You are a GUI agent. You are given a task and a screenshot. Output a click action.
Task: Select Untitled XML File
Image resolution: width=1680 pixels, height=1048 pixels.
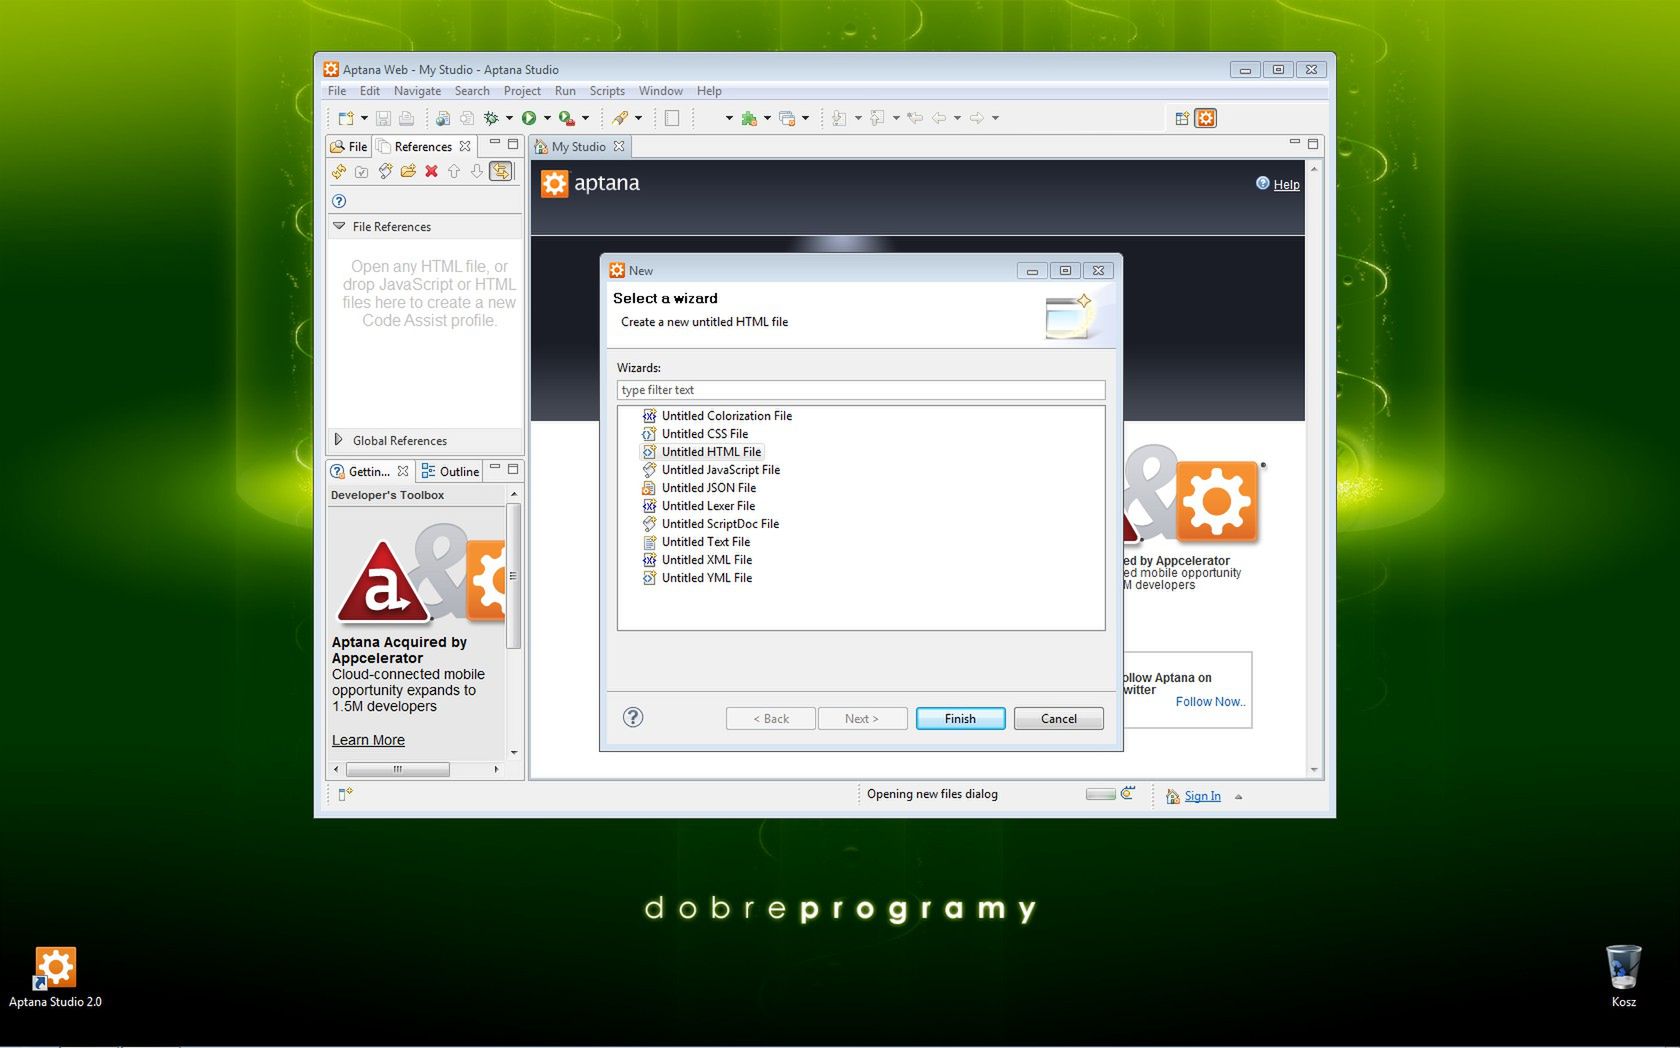pos(706,560)
